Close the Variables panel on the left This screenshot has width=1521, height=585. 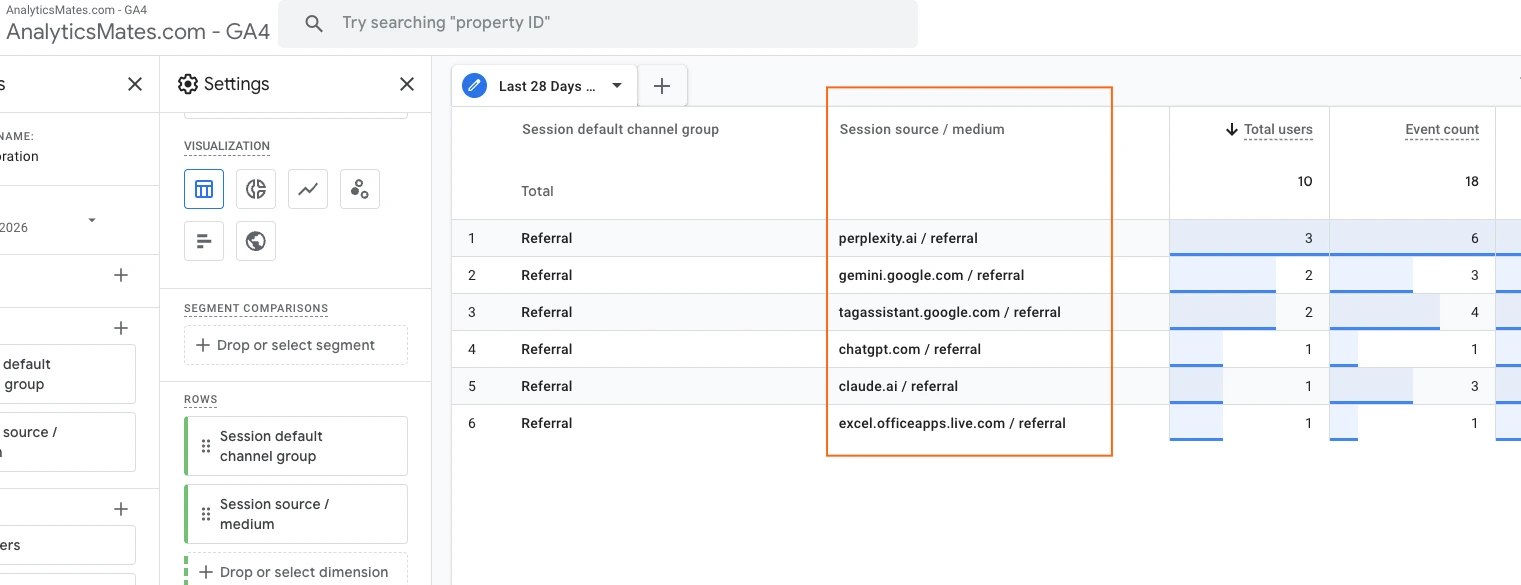click(135, 84)
